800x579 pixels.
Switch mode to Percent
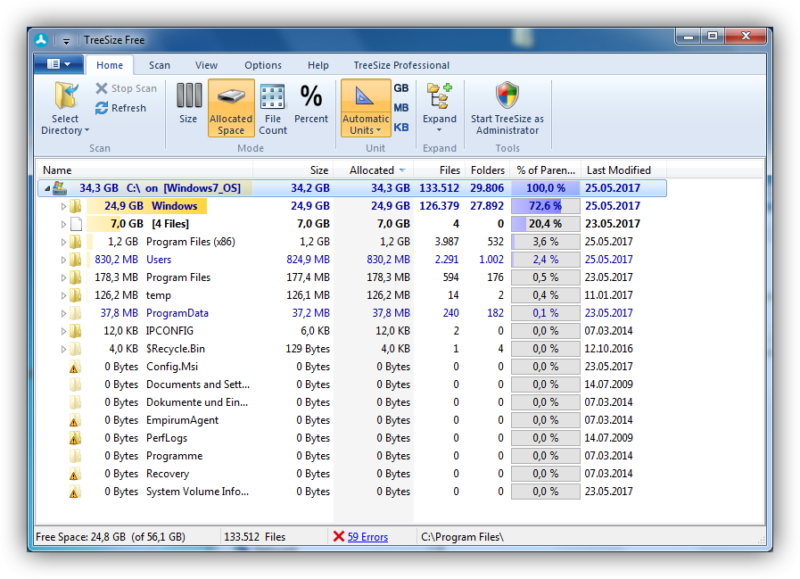point(311,105)
